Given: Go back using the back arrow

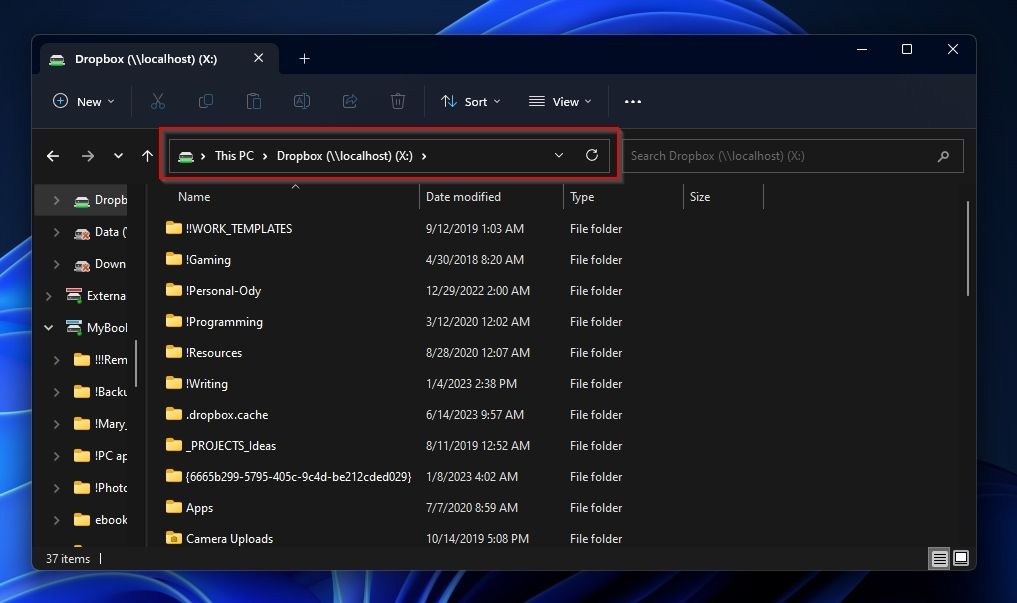Looking at the screenshot, I should pos(52,155).
